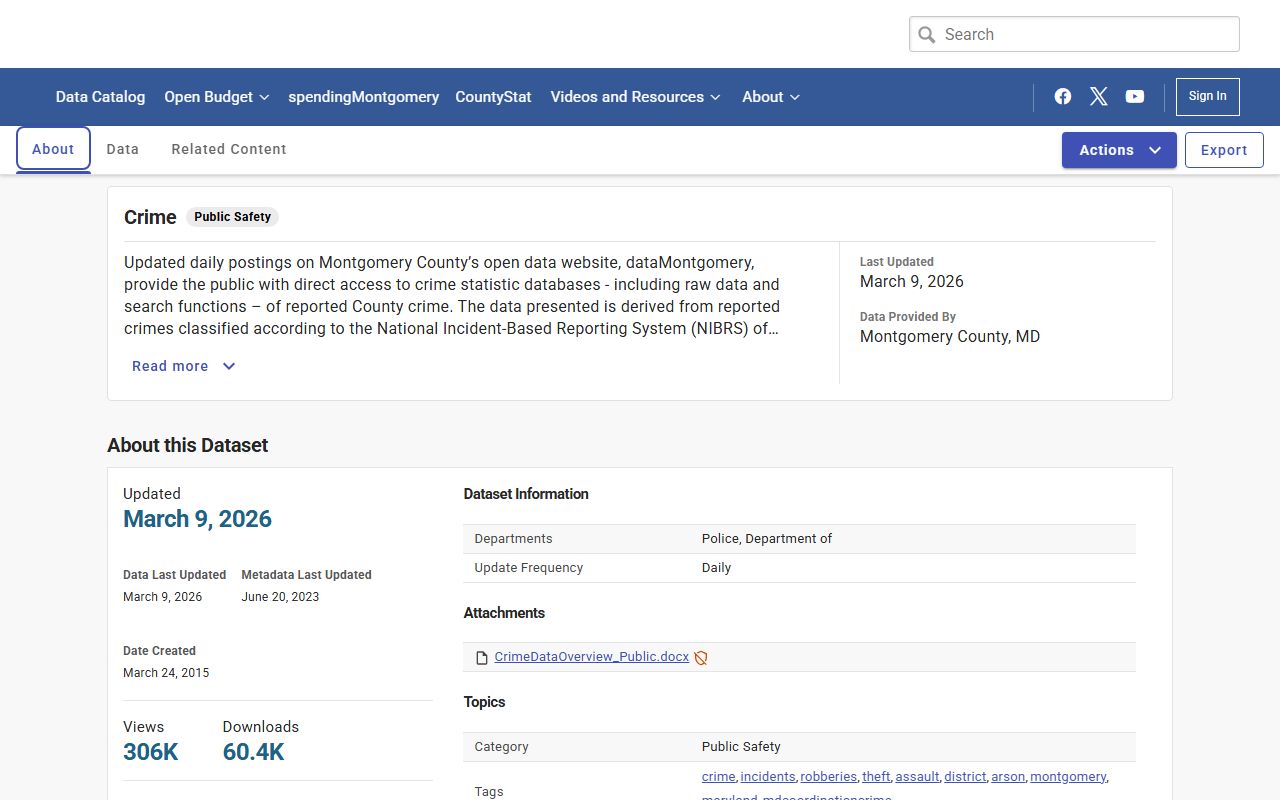Screen dimensions: 1280x800
Task: Select the About tab
Action: click(53, 149)
